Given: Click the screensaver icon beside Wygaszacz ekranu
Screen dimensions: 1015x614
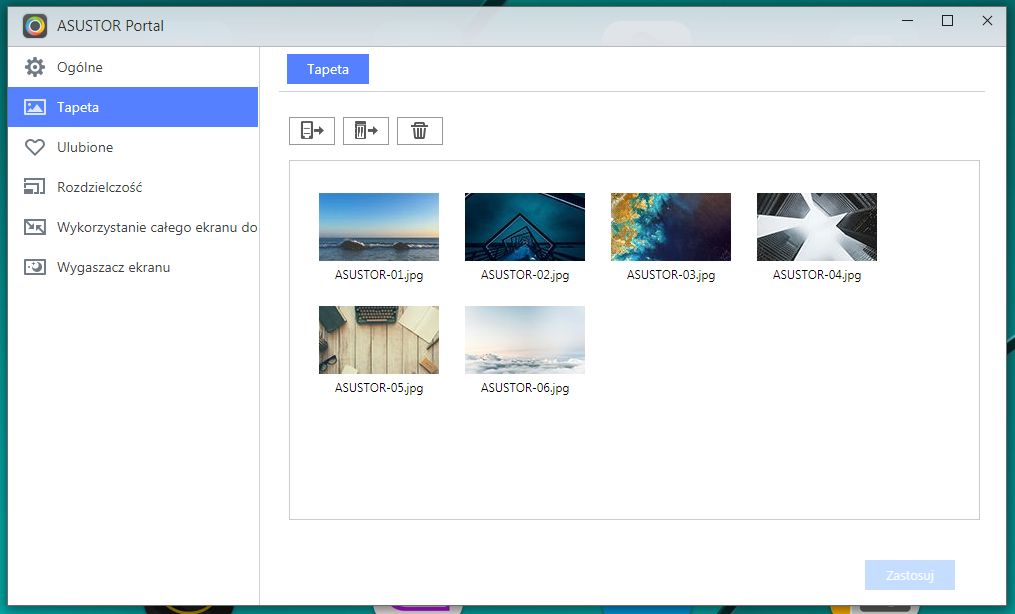Looking at the screenshot, I should (x=35, y=267).
